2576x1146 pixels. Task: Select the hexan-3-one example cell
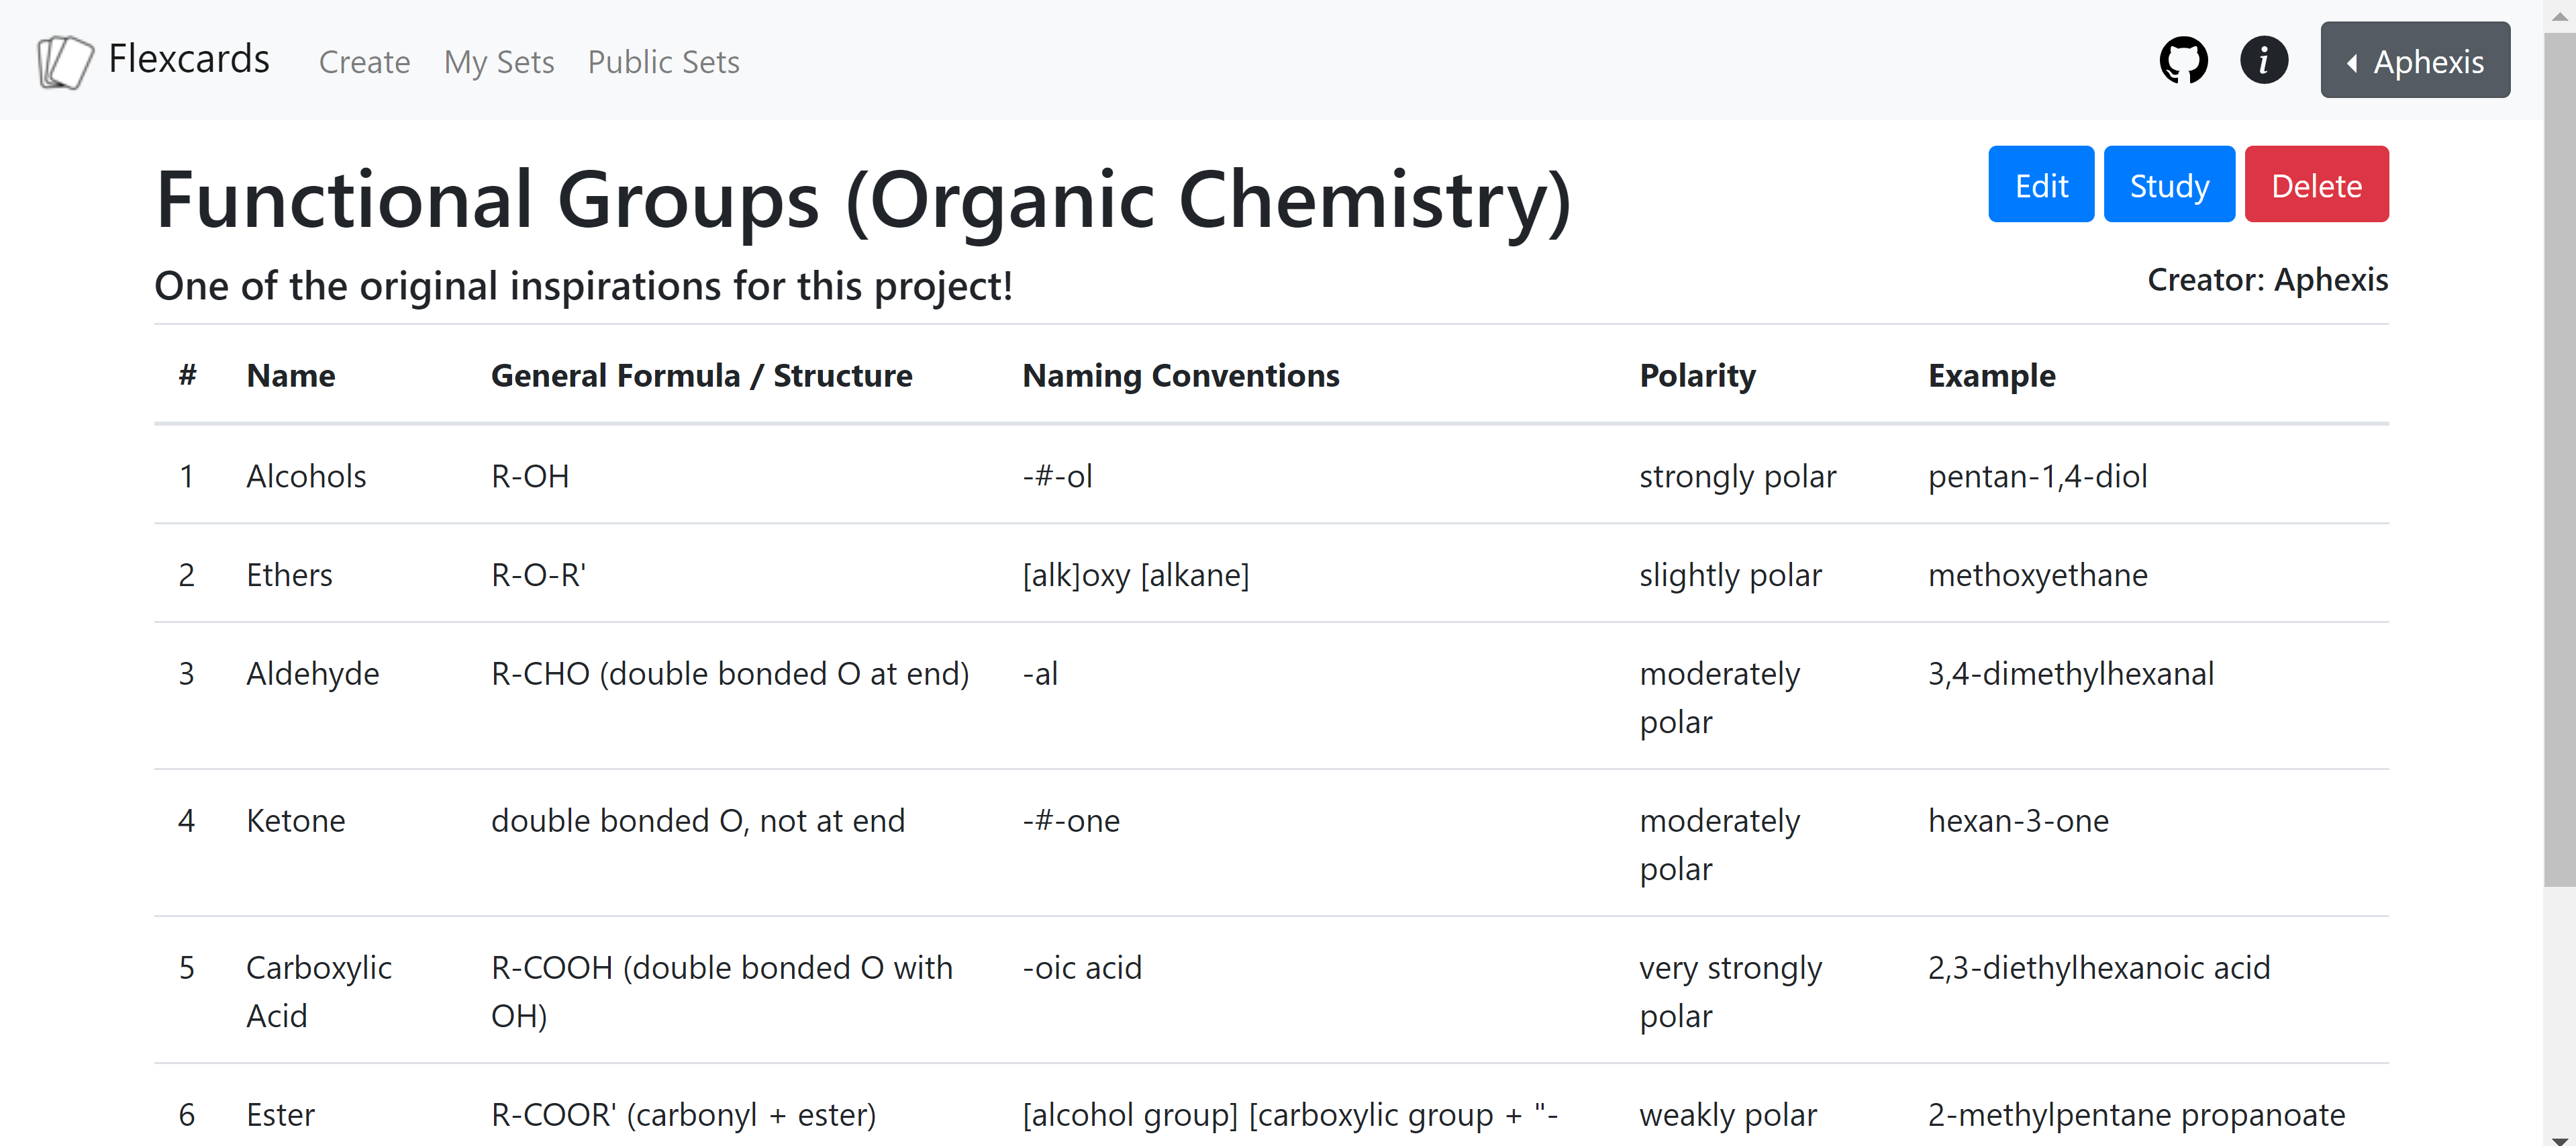coord(2017,821)
